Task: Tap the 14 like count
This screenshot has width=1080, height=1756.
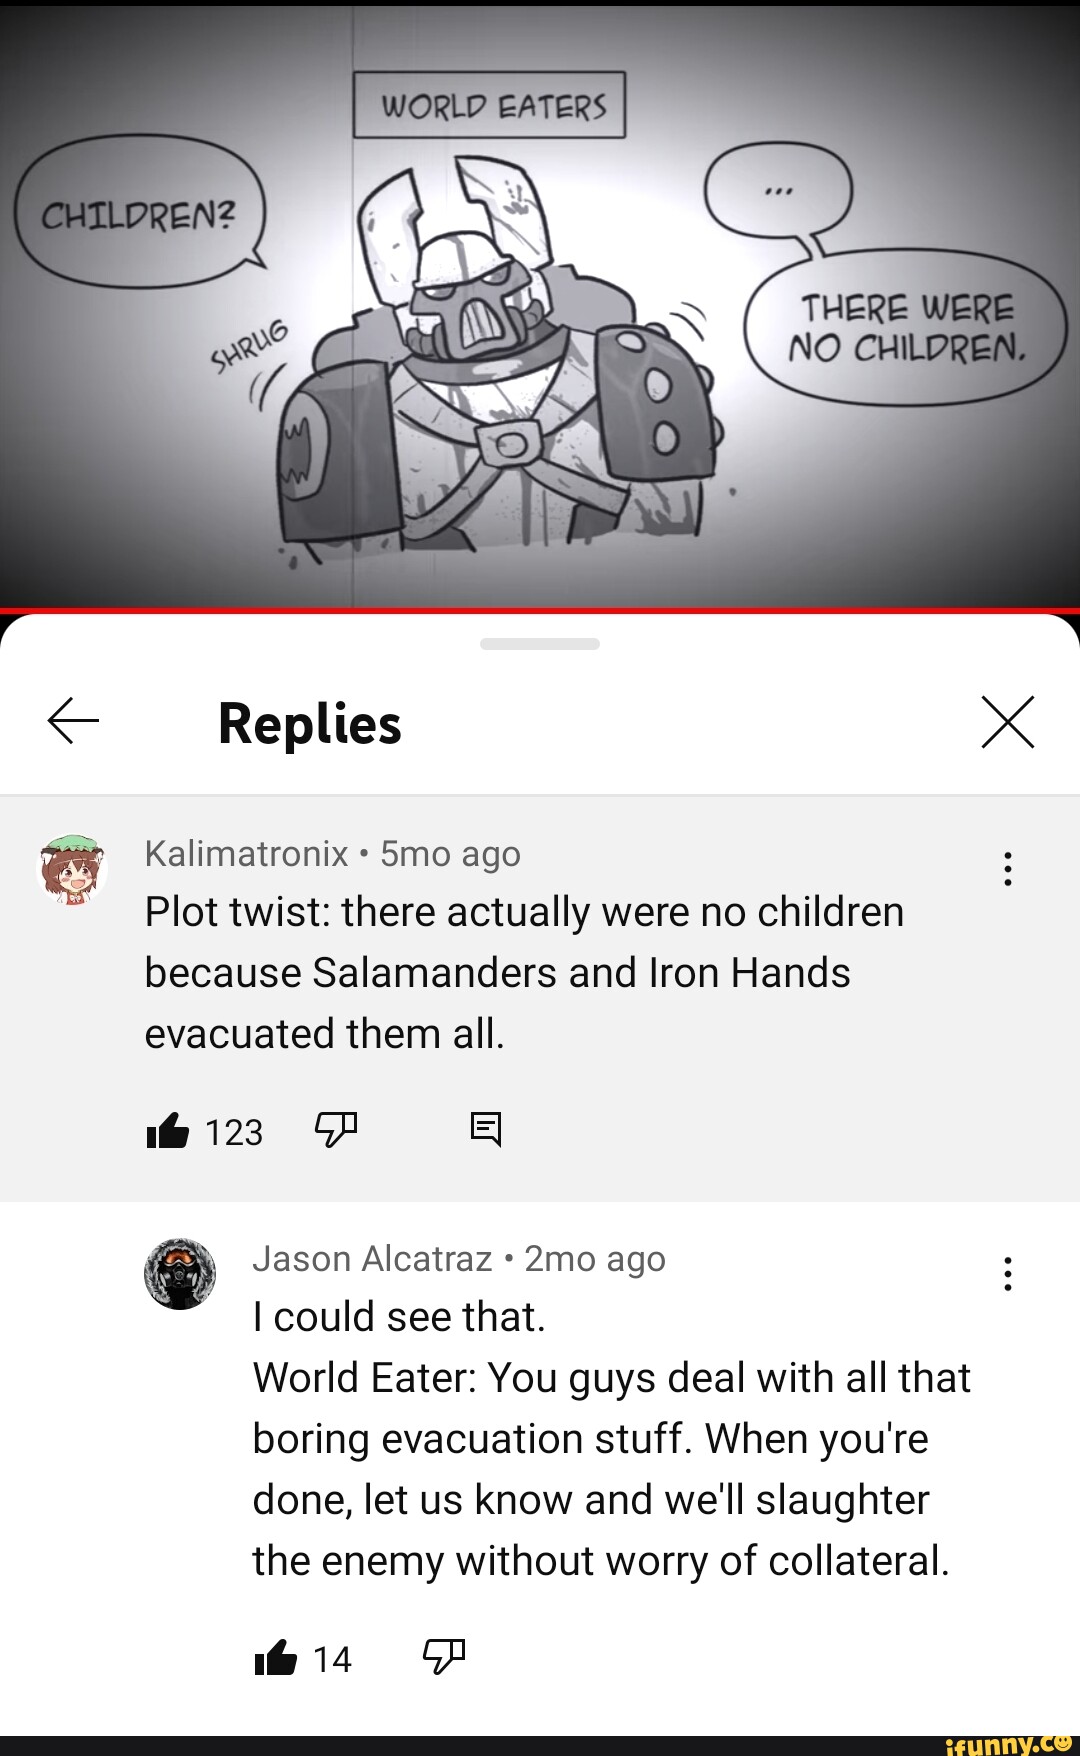Action: [x=332, y=1659]
